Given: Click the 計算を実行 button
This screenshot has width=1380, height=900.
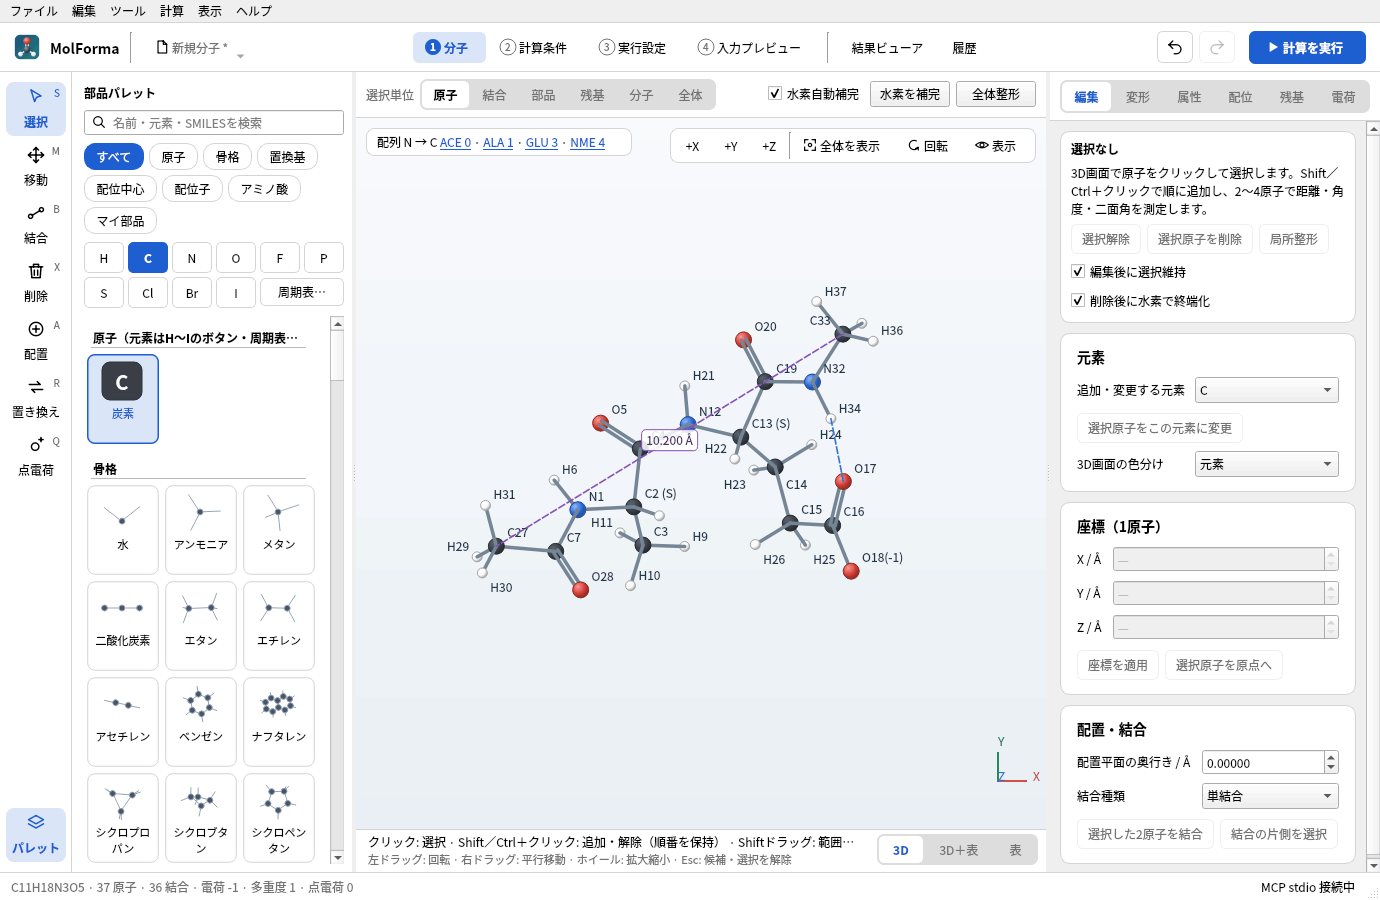Looking at the screenshot, I should click(1307, 47).
